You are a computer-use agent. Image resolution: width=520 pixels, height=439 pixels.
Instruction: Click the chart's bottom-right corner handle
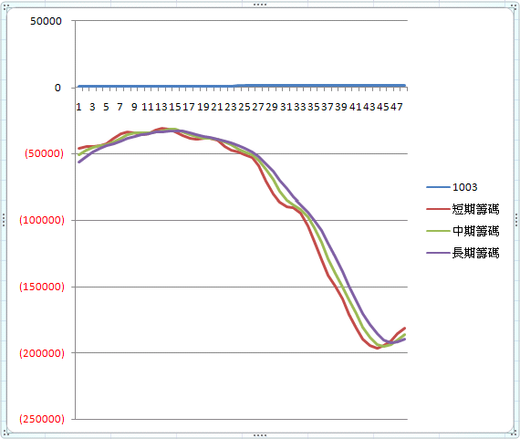pos(515,434)
